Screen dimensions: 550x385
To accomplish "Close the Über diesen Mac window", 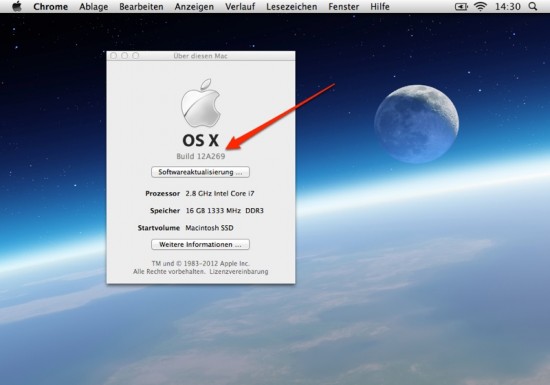I will coord(114,56).
